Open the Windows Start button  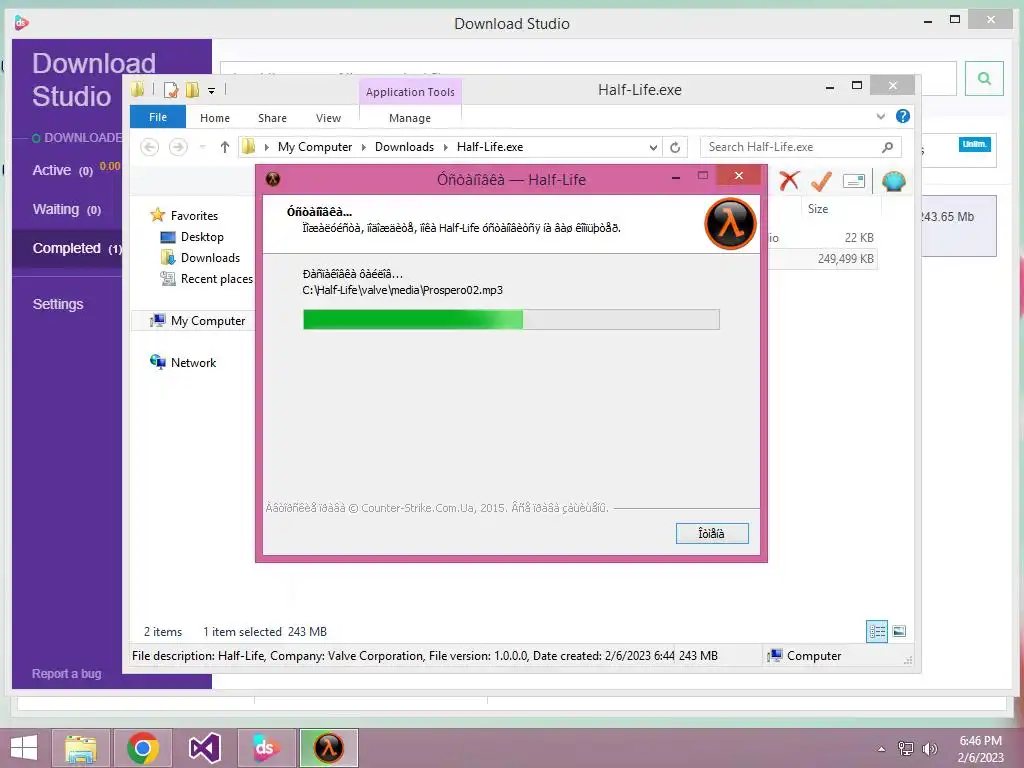coord(24,748)
